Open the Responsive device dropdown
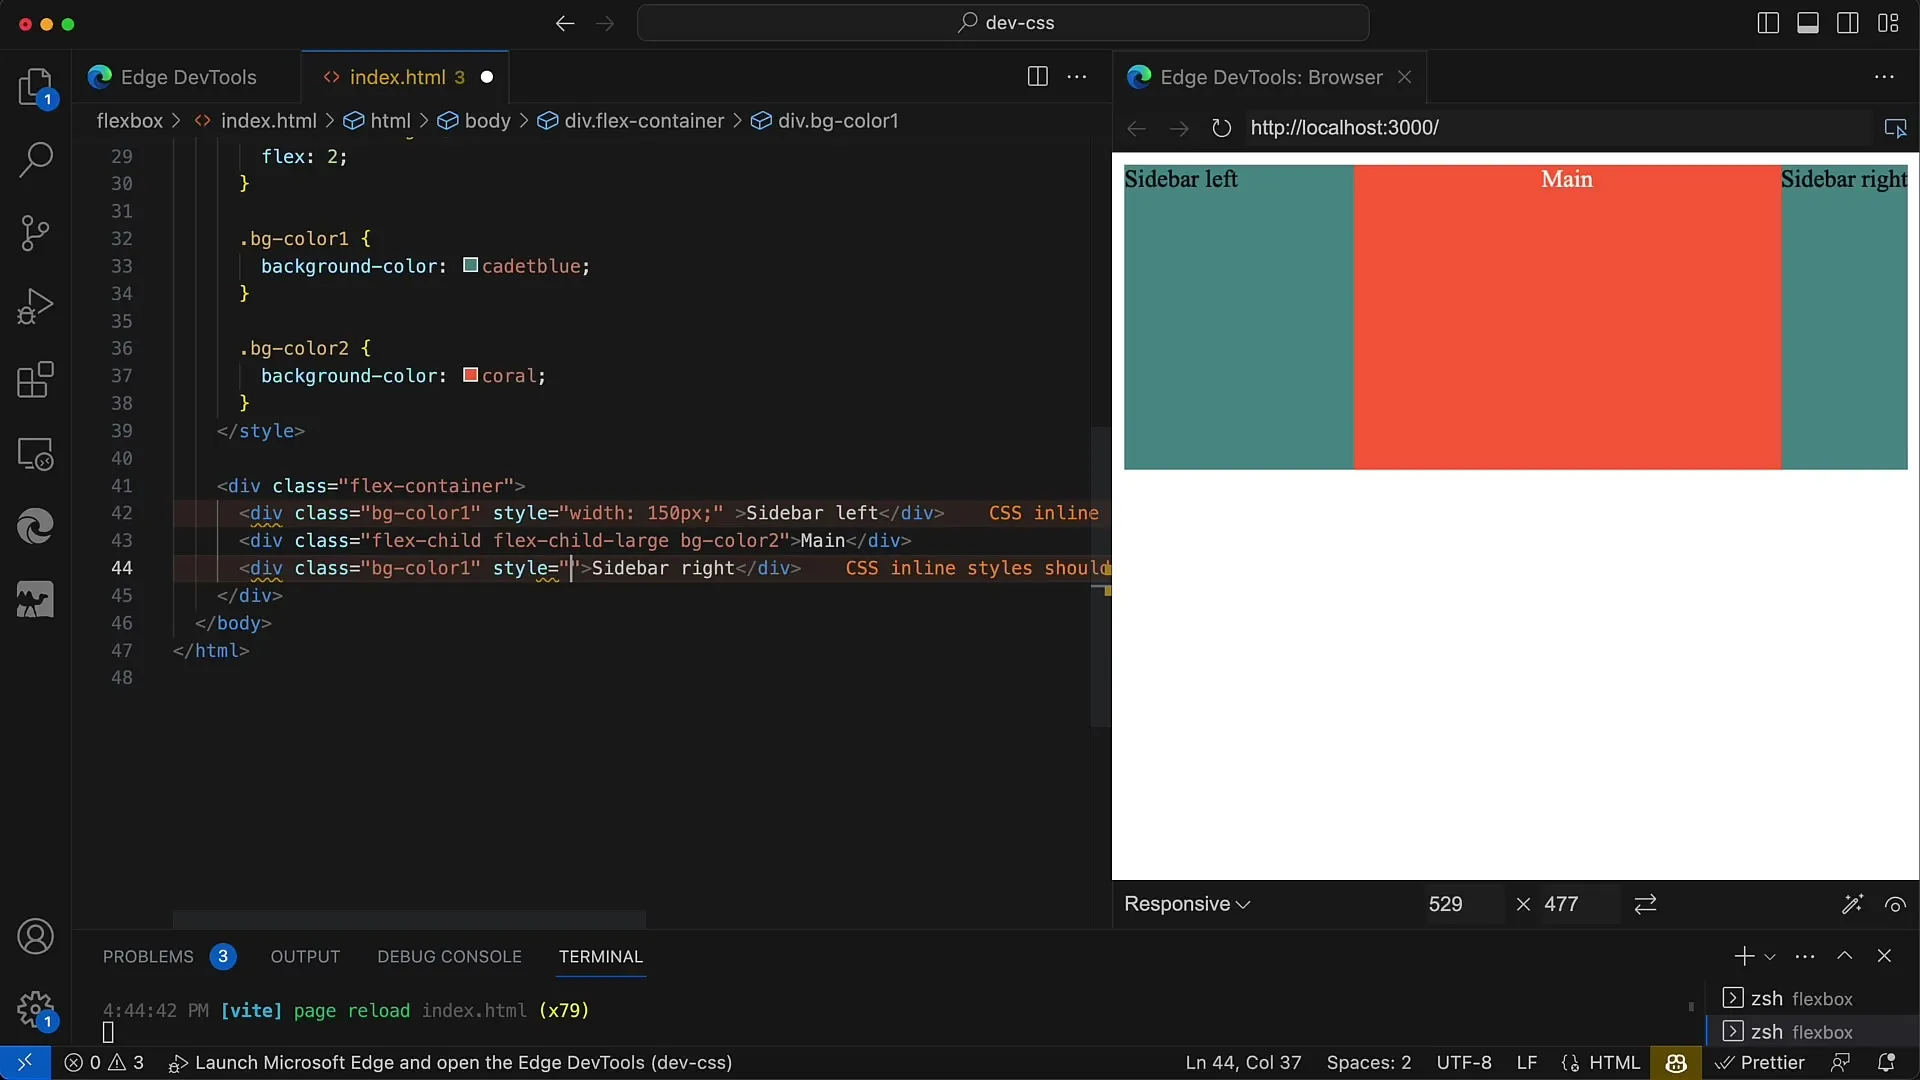 (x=1187, y=904)
